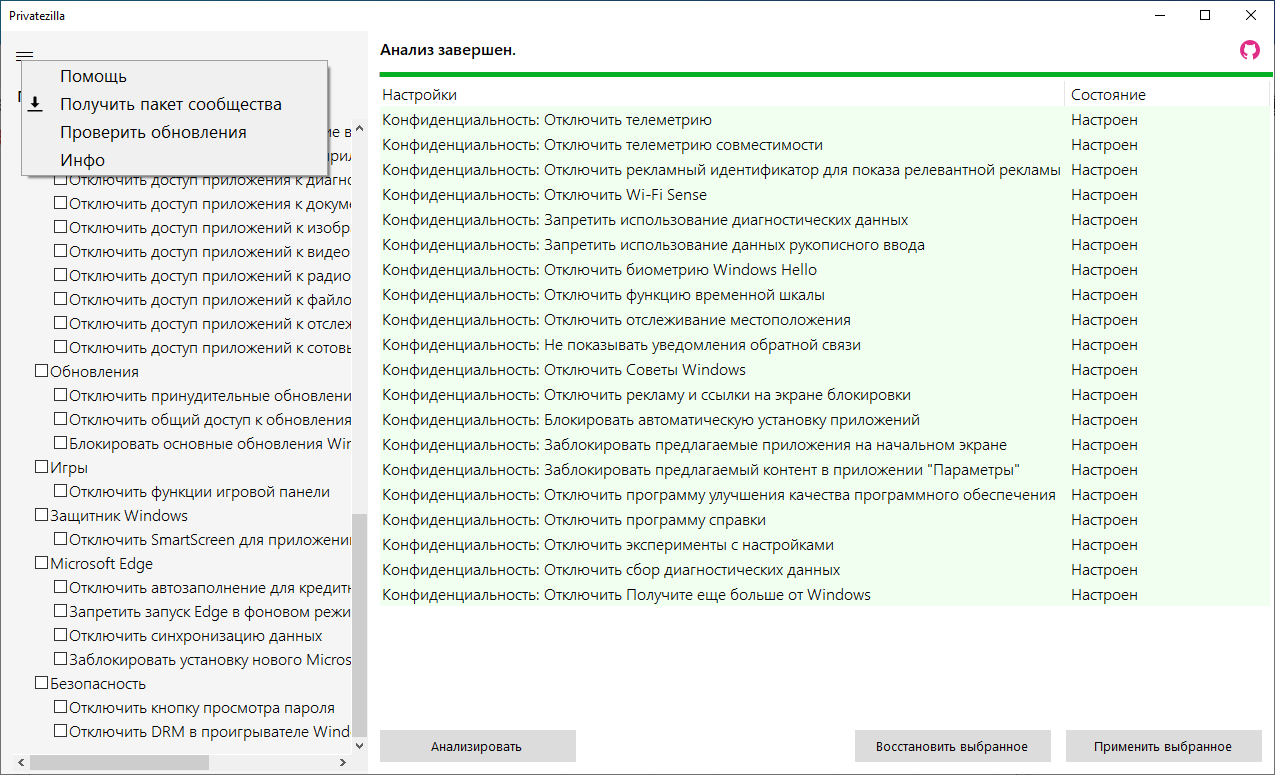Select the Помощь menu entry
This screenshot has width=1275, height=775.
(x=93, y=76)
